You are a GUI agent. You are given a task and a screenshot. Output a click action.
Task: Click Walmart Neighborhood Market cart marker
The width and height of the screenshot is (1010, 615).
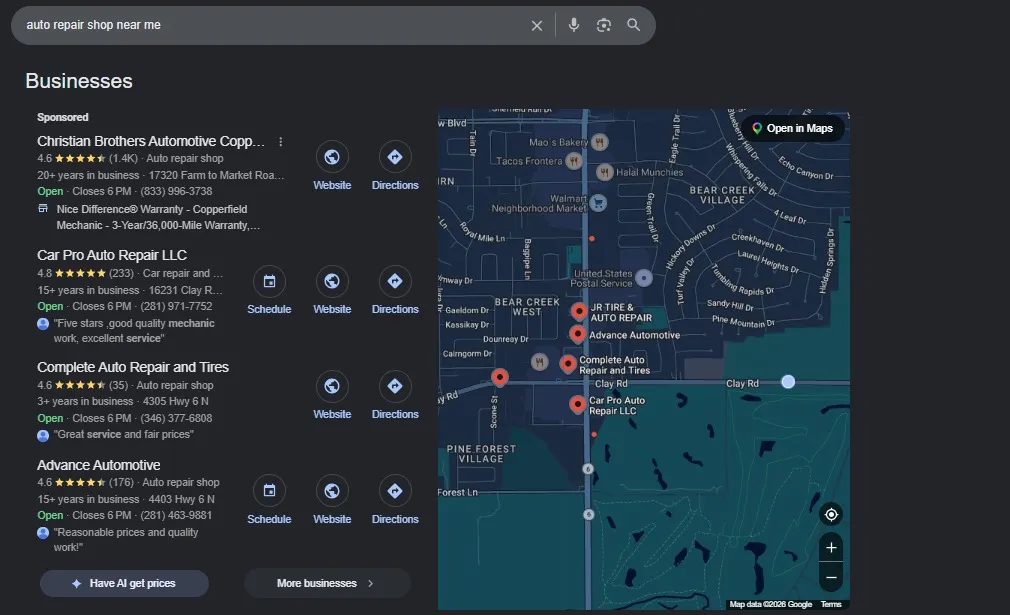(598, 203)
